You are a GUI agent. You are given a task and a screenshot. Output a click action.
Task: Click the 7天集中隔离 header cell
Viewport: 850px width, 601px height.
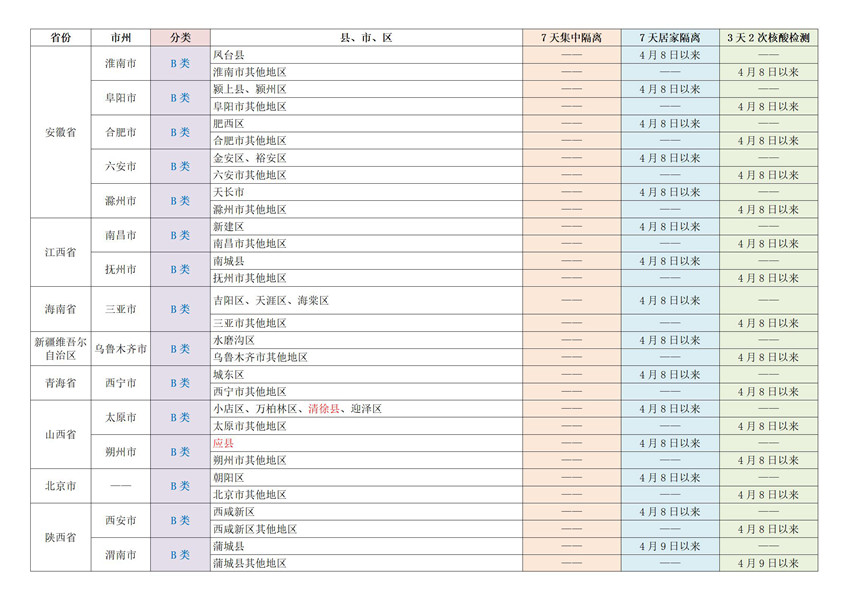[x=571, y=38]
